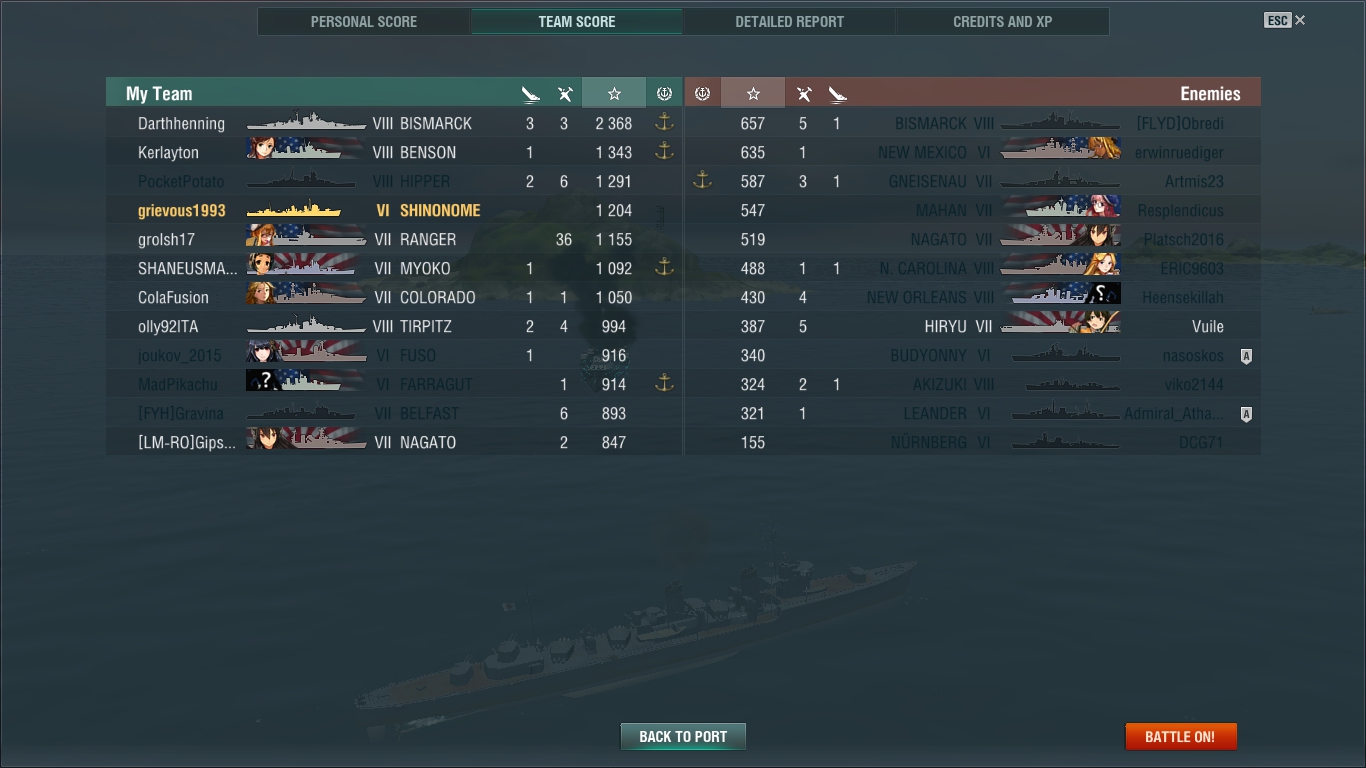This screenshot has height=768, width=1366.
Task: Click the Back to Port button
Action: (683, 737)
